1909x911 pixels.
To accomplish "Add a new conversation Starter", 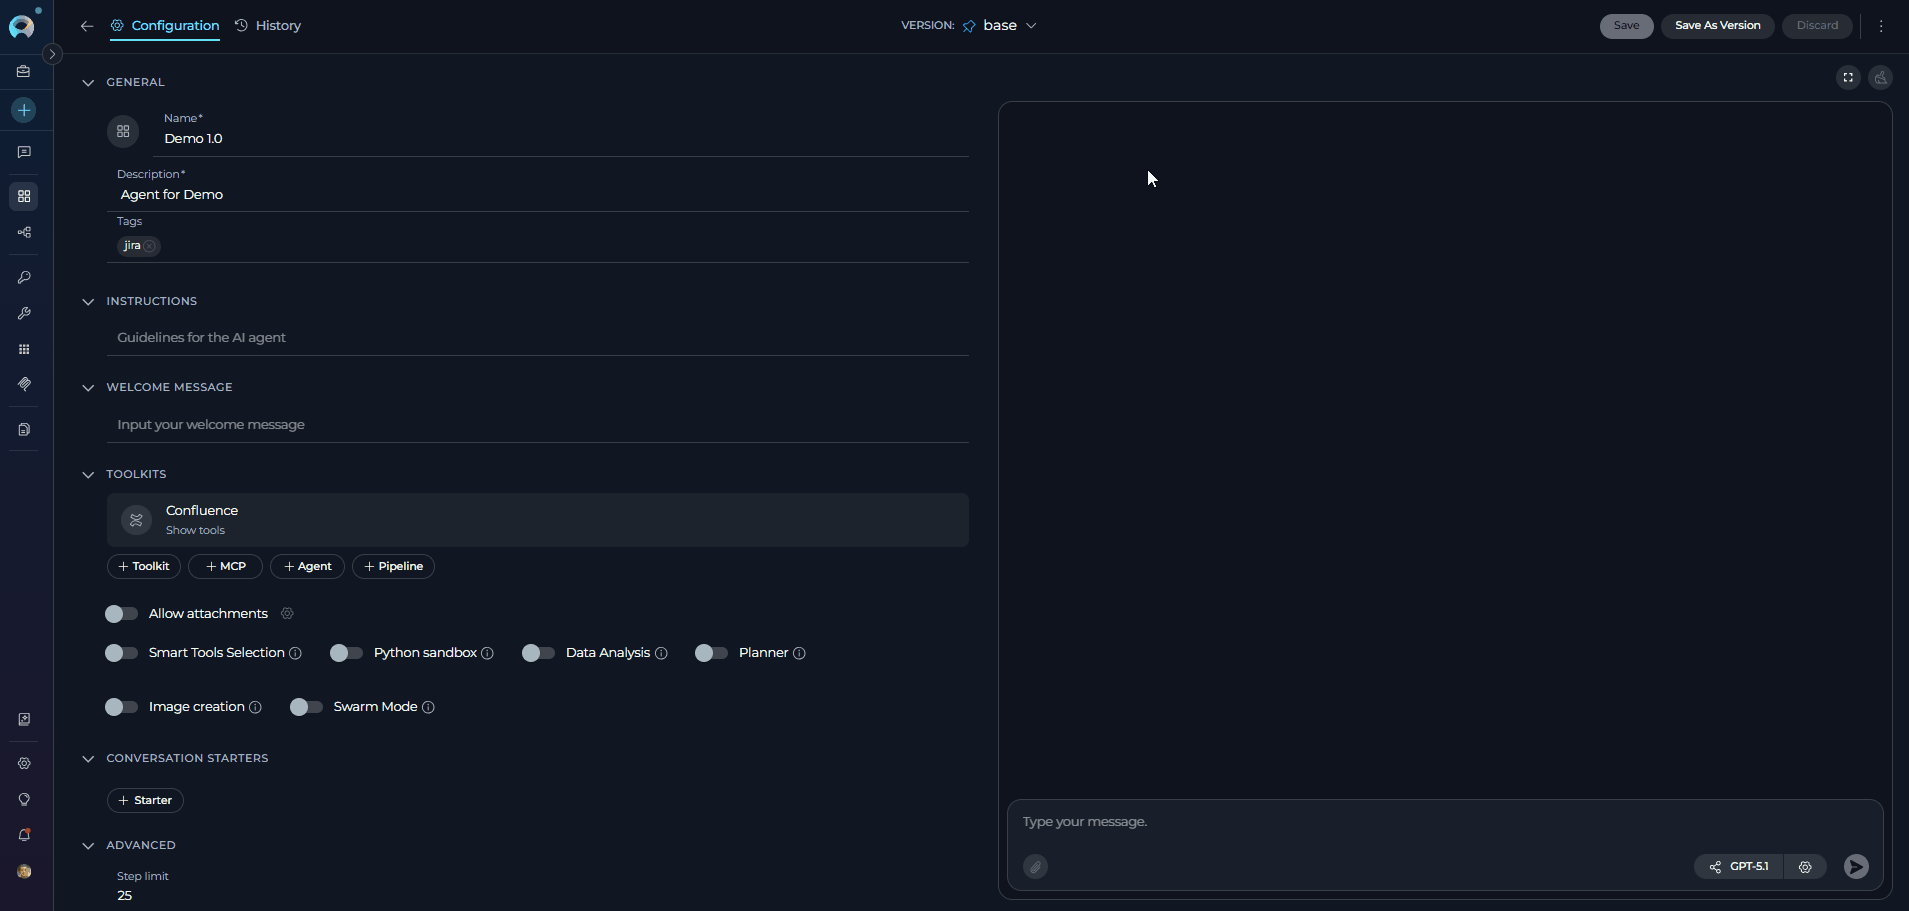I will click(x=145, y=800).
